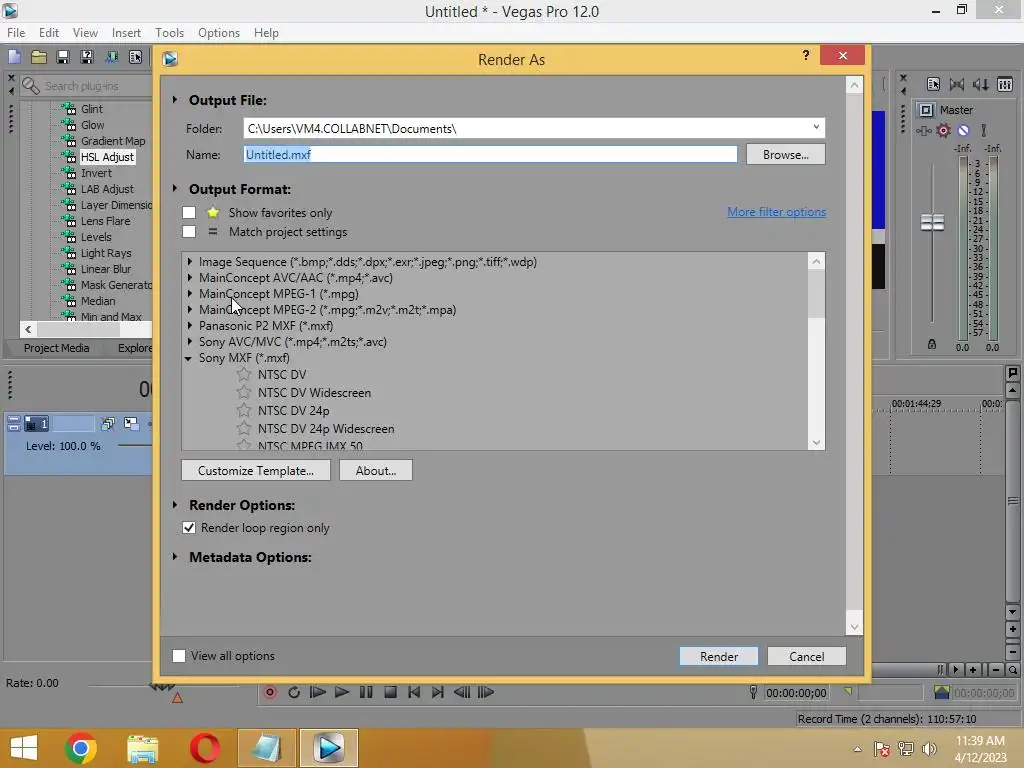Switch to the Explorer tab
Viewport: 1024px width, 768px height.
click(x=133, y=348)
